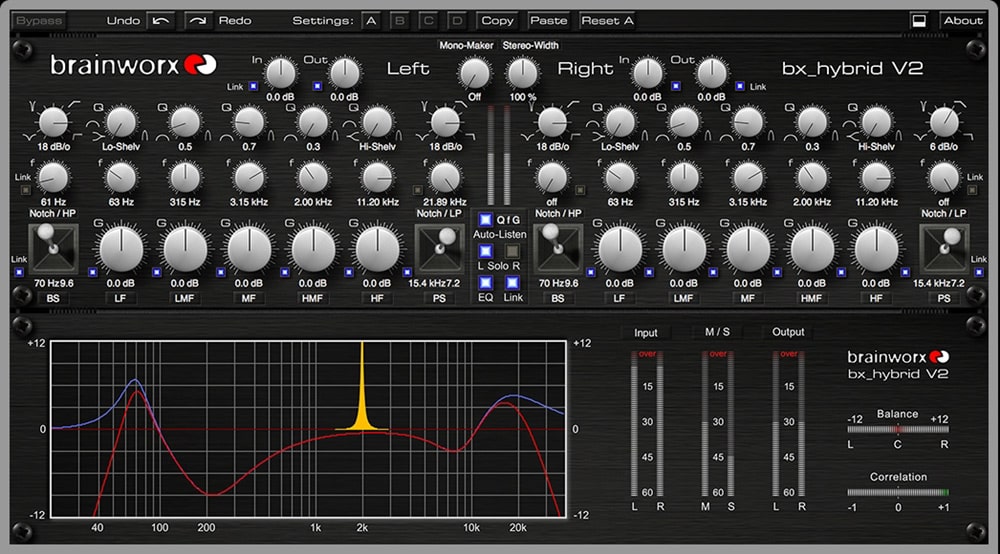The image size is (1000, 554).
Task: Click the Stereo-Width knob
Action: pyautogui.click(x=522, y=73)
